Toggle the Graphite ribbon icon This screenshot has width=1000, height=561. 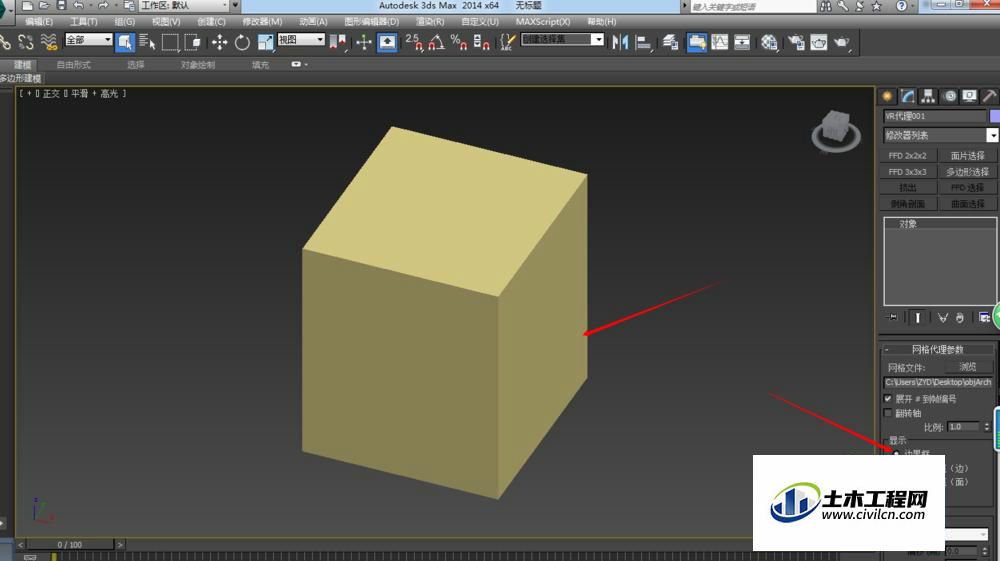pyautogui.click(x=696, y=43)
